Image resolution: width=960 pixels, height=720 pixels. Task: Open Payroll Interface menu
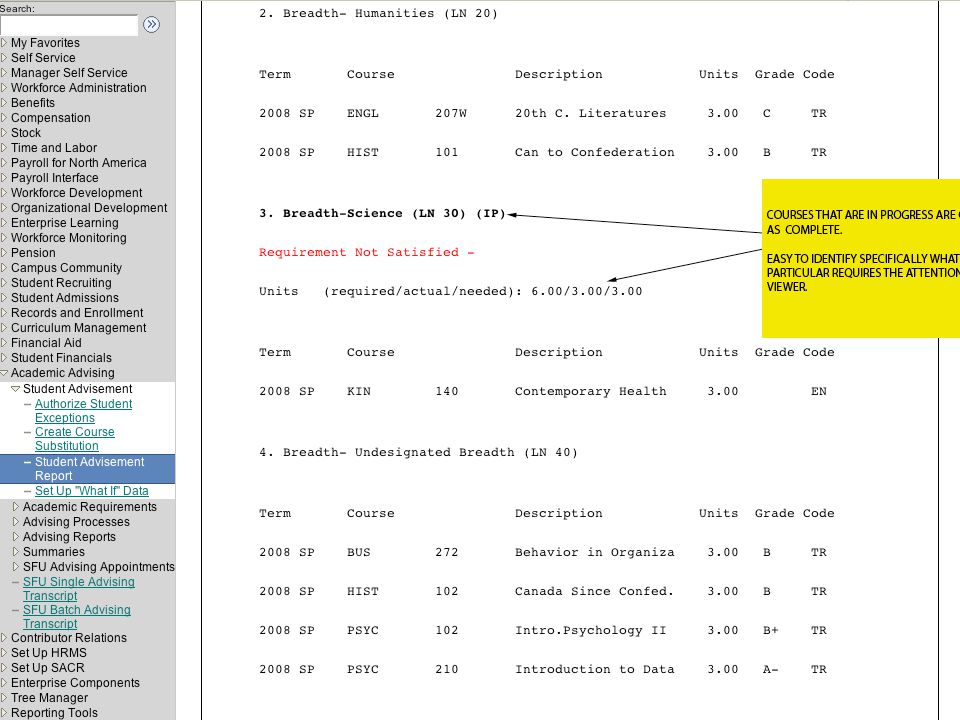point(54,178)
